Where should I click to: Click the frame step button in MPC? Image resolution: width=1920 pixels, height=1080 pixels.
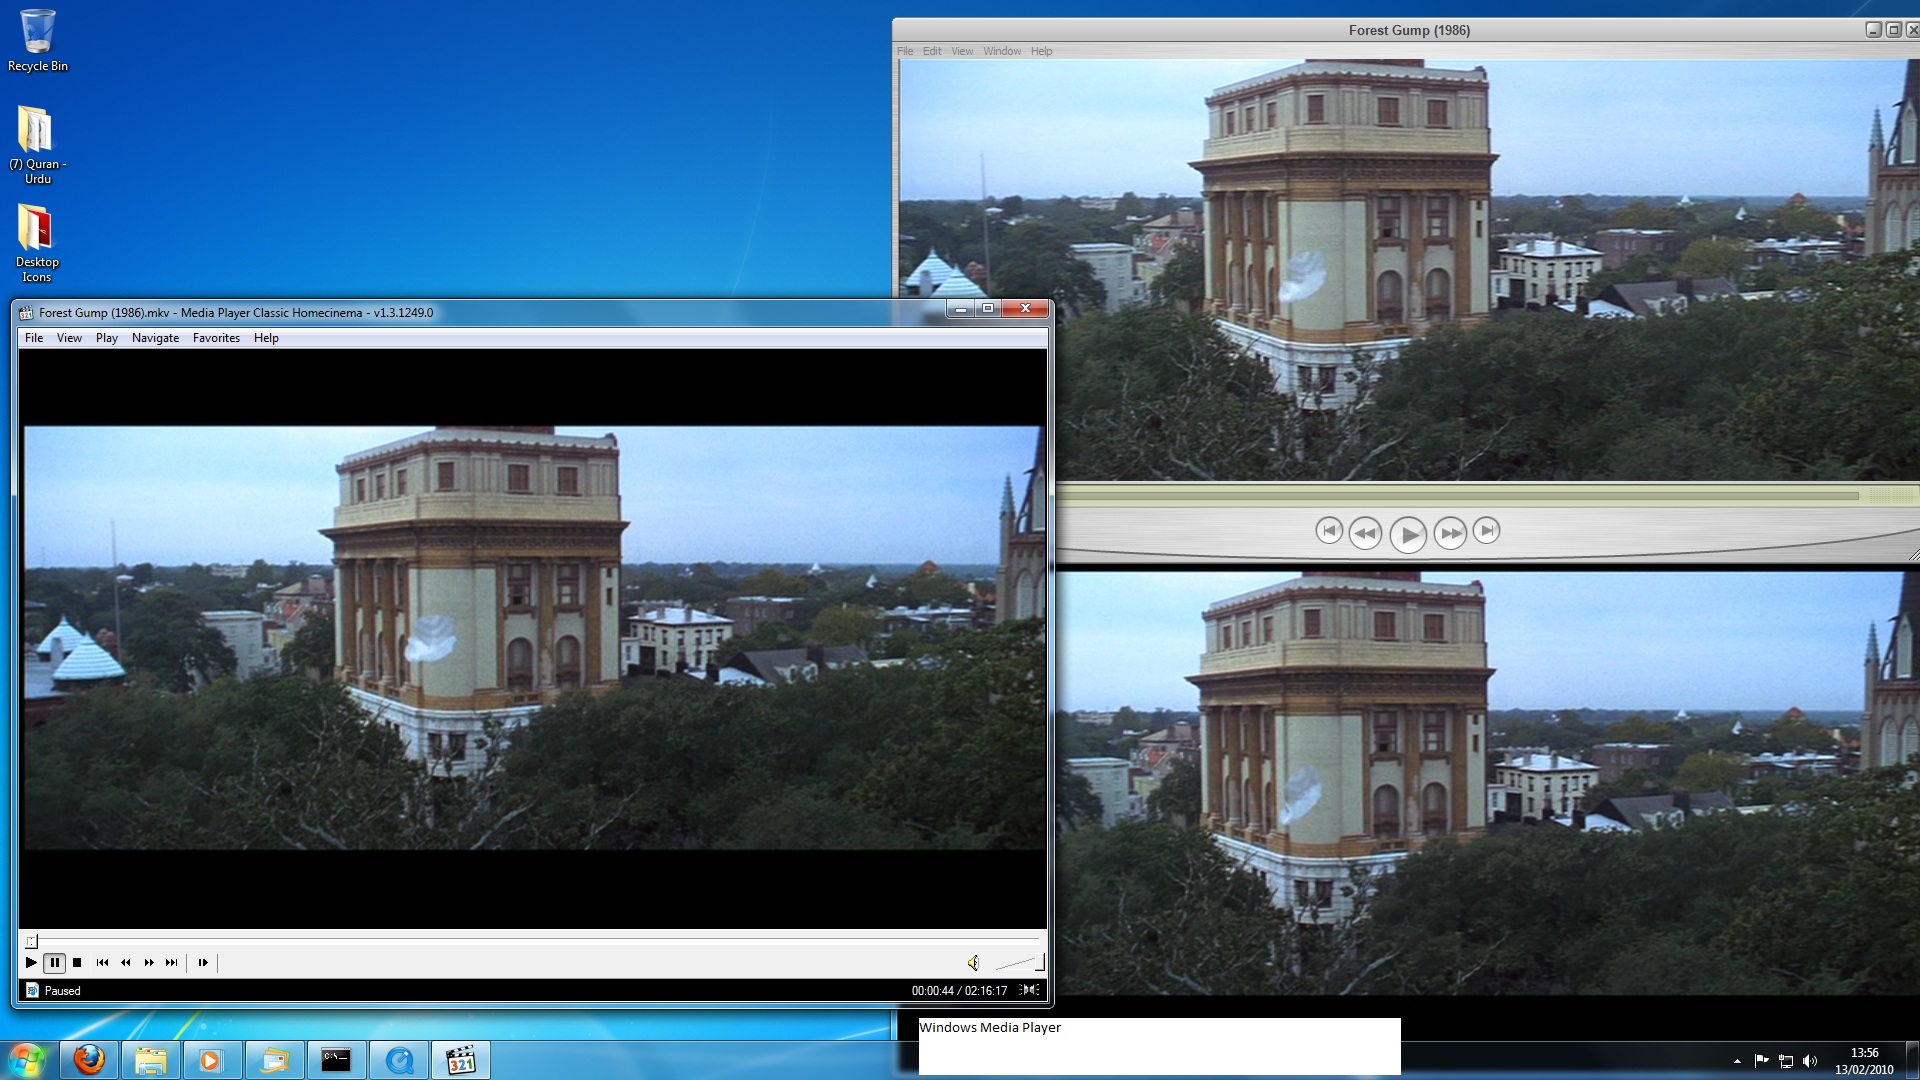(203, 963)
